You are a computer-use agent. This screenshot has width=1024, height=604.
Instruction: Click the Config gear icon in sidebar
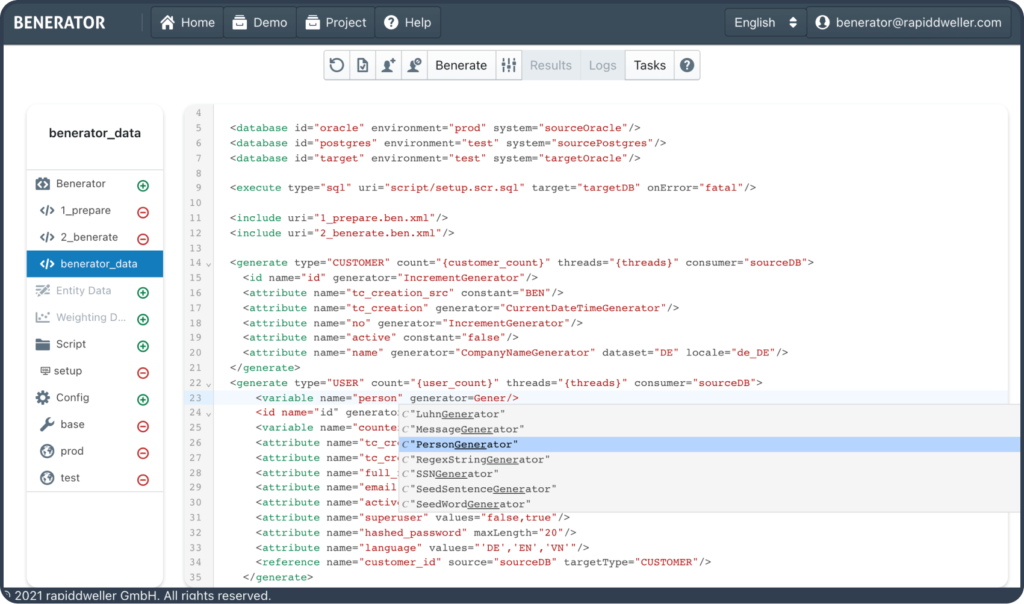pos(42,398)
